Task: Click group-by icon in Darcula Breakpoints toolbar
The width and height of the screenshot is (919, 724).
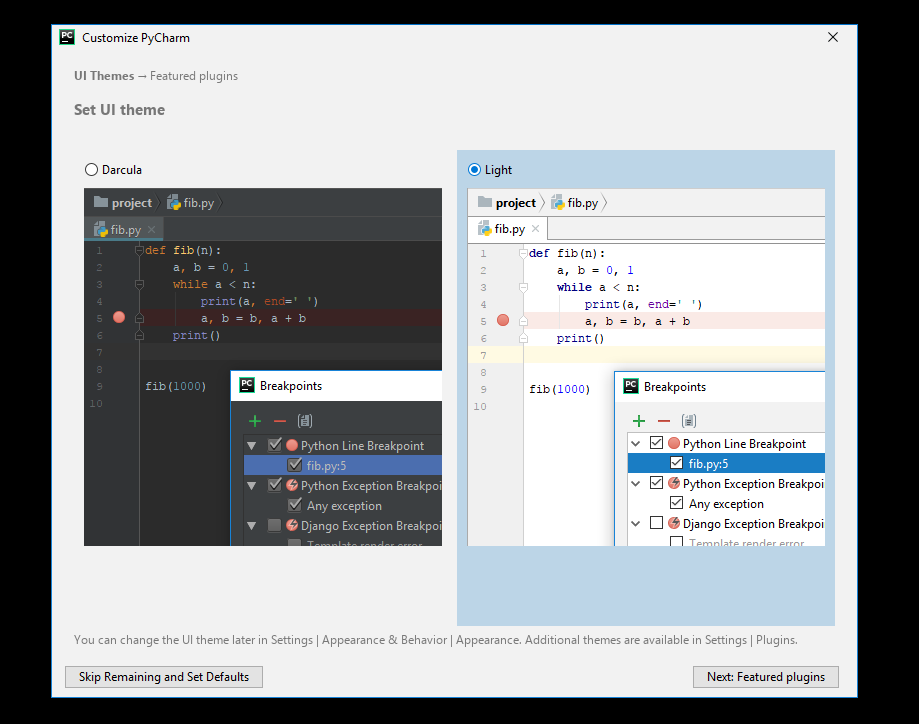Action: pos(305,421)
